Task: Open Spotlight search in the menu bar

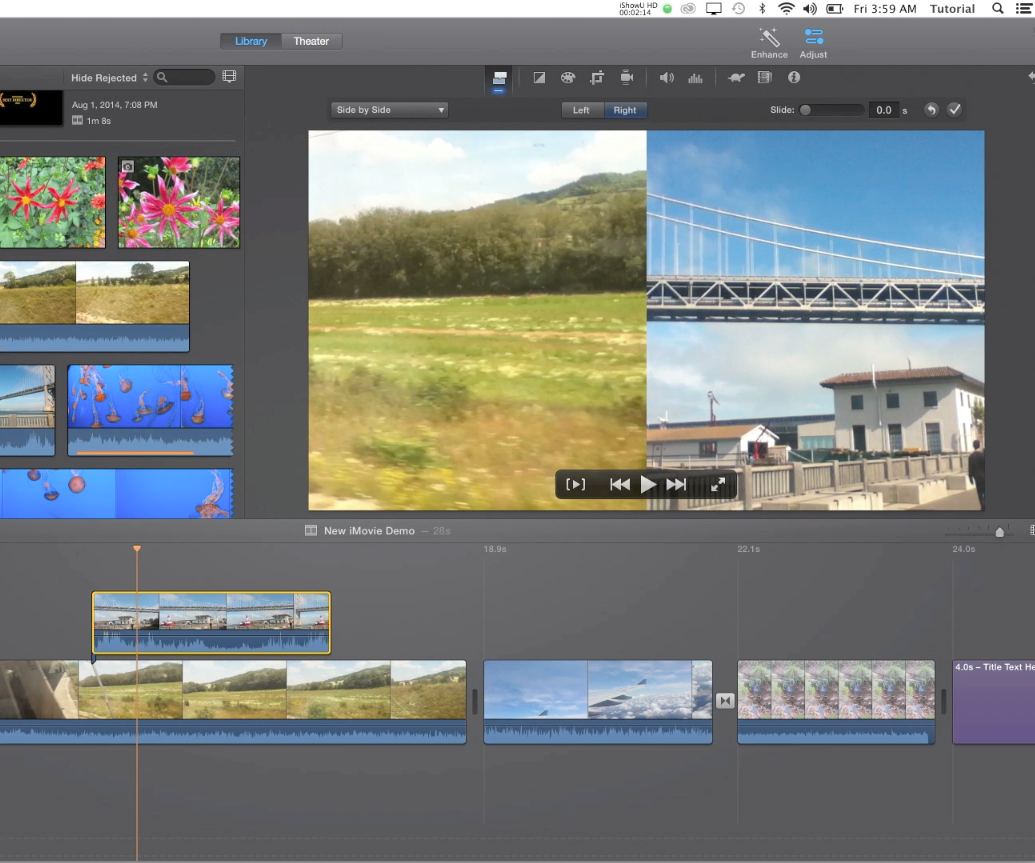Action: click(997, 9)
